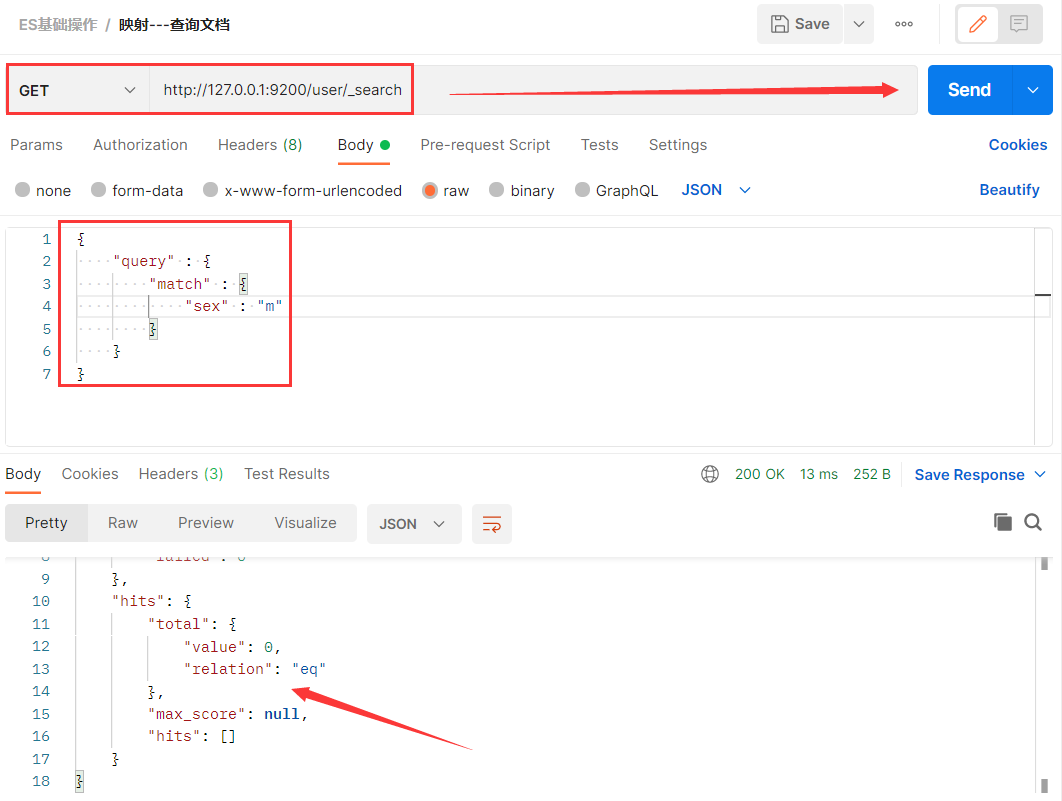Open the Save options dropdown arrow

(859, 24)
